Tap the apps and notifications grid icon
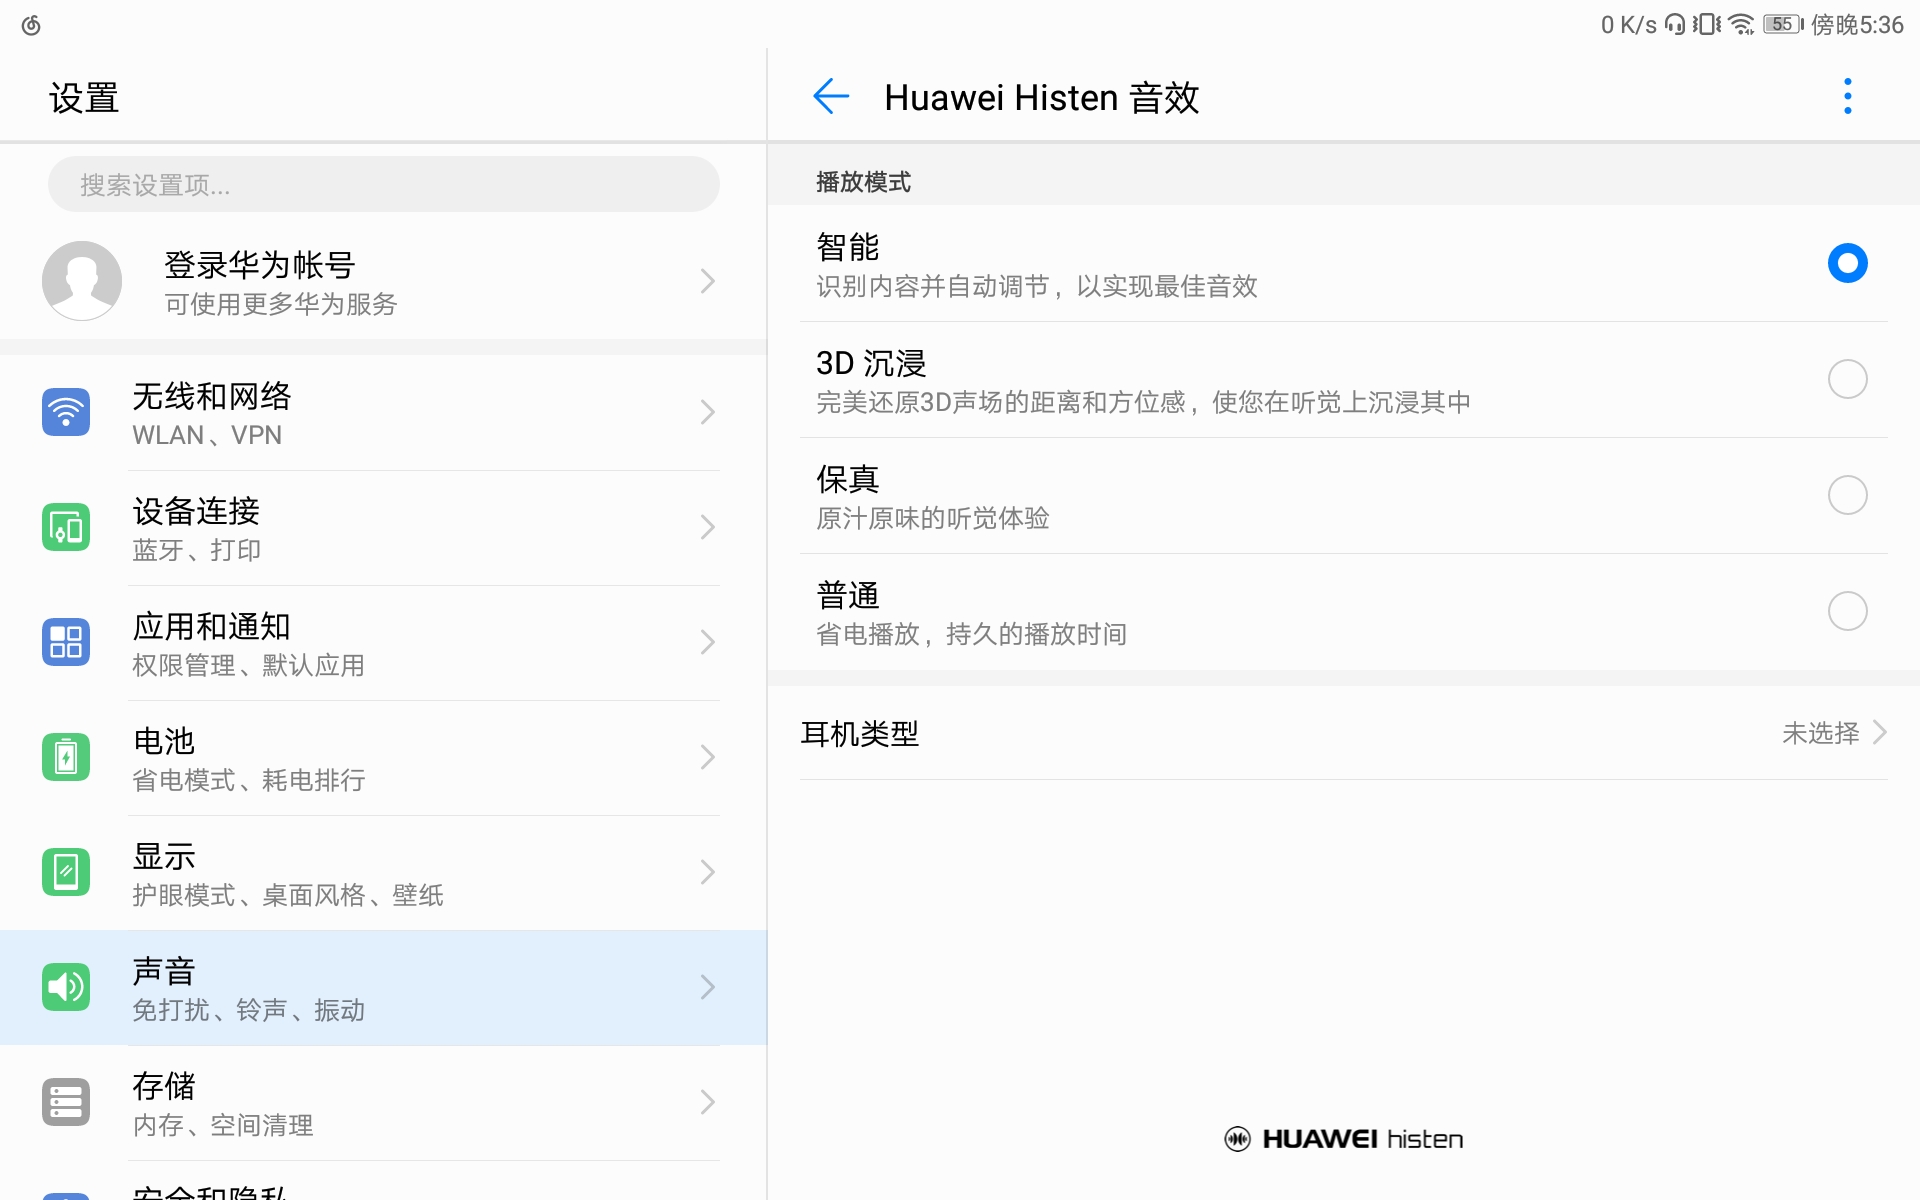 coord(66,642)
